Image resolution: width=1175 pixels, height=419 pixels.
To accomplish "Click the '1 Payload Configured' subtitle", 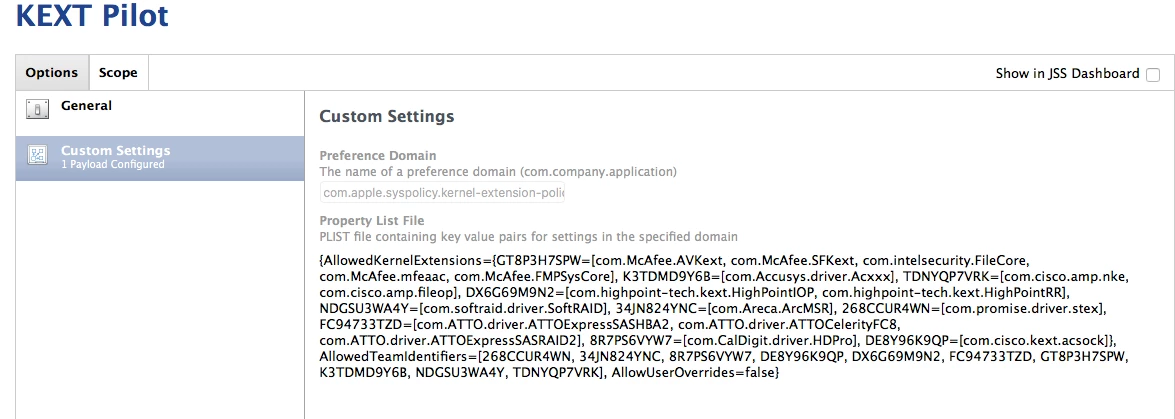I will coord(112,165).
